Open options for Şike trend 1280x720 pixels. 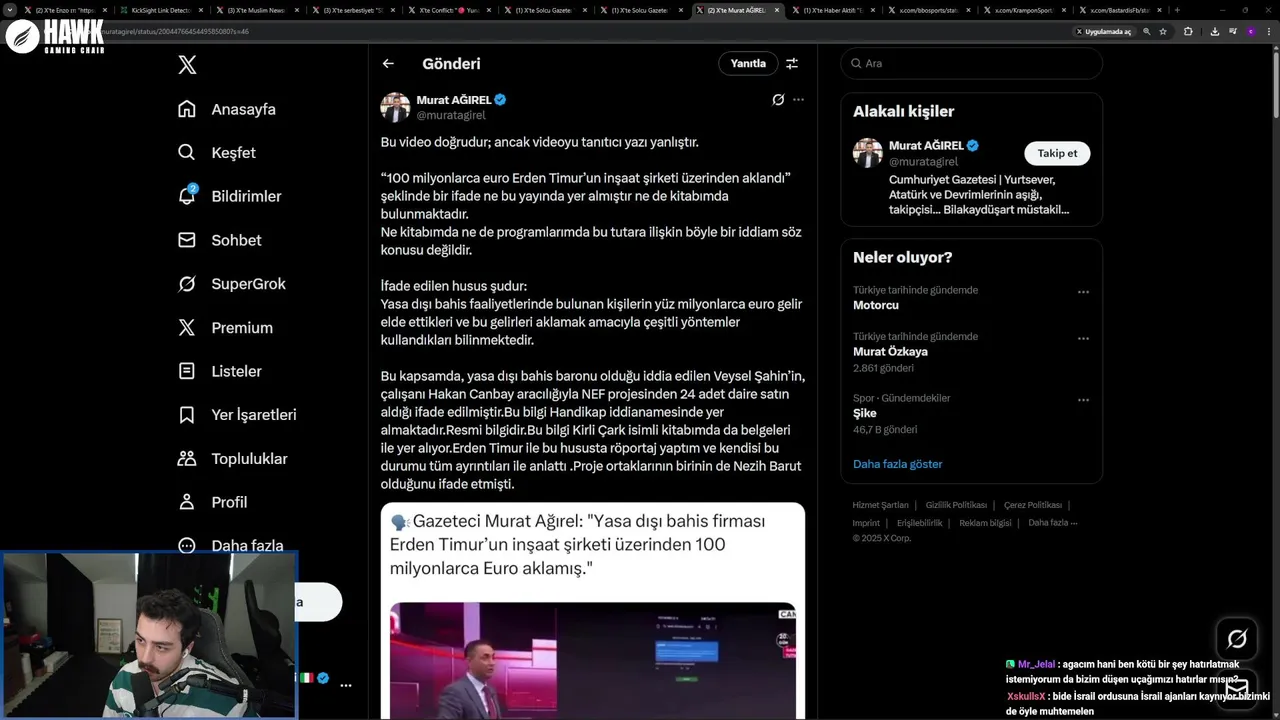tap(1083, 401)
